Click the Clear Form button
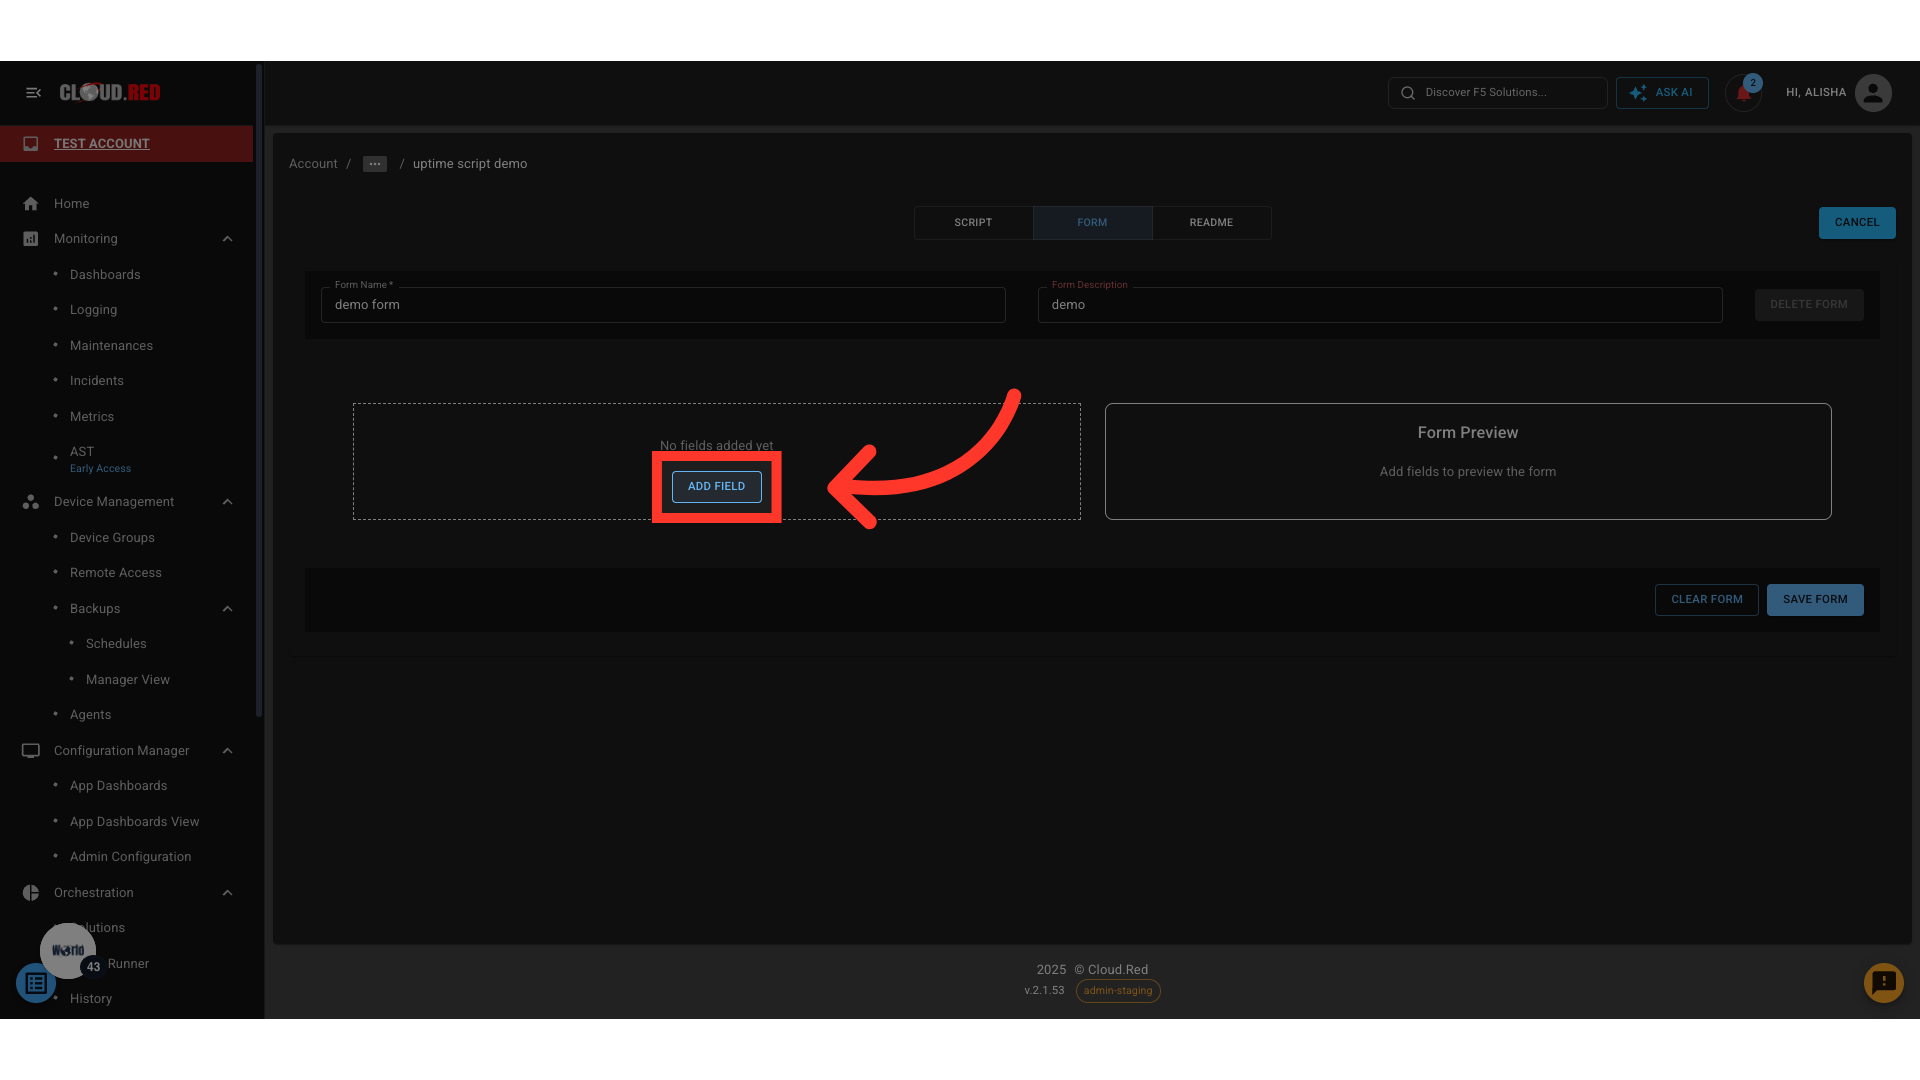Image resolution: width=1920 pixels, height=1080 pixels. pyautogui.click(x=1706, y=600)
